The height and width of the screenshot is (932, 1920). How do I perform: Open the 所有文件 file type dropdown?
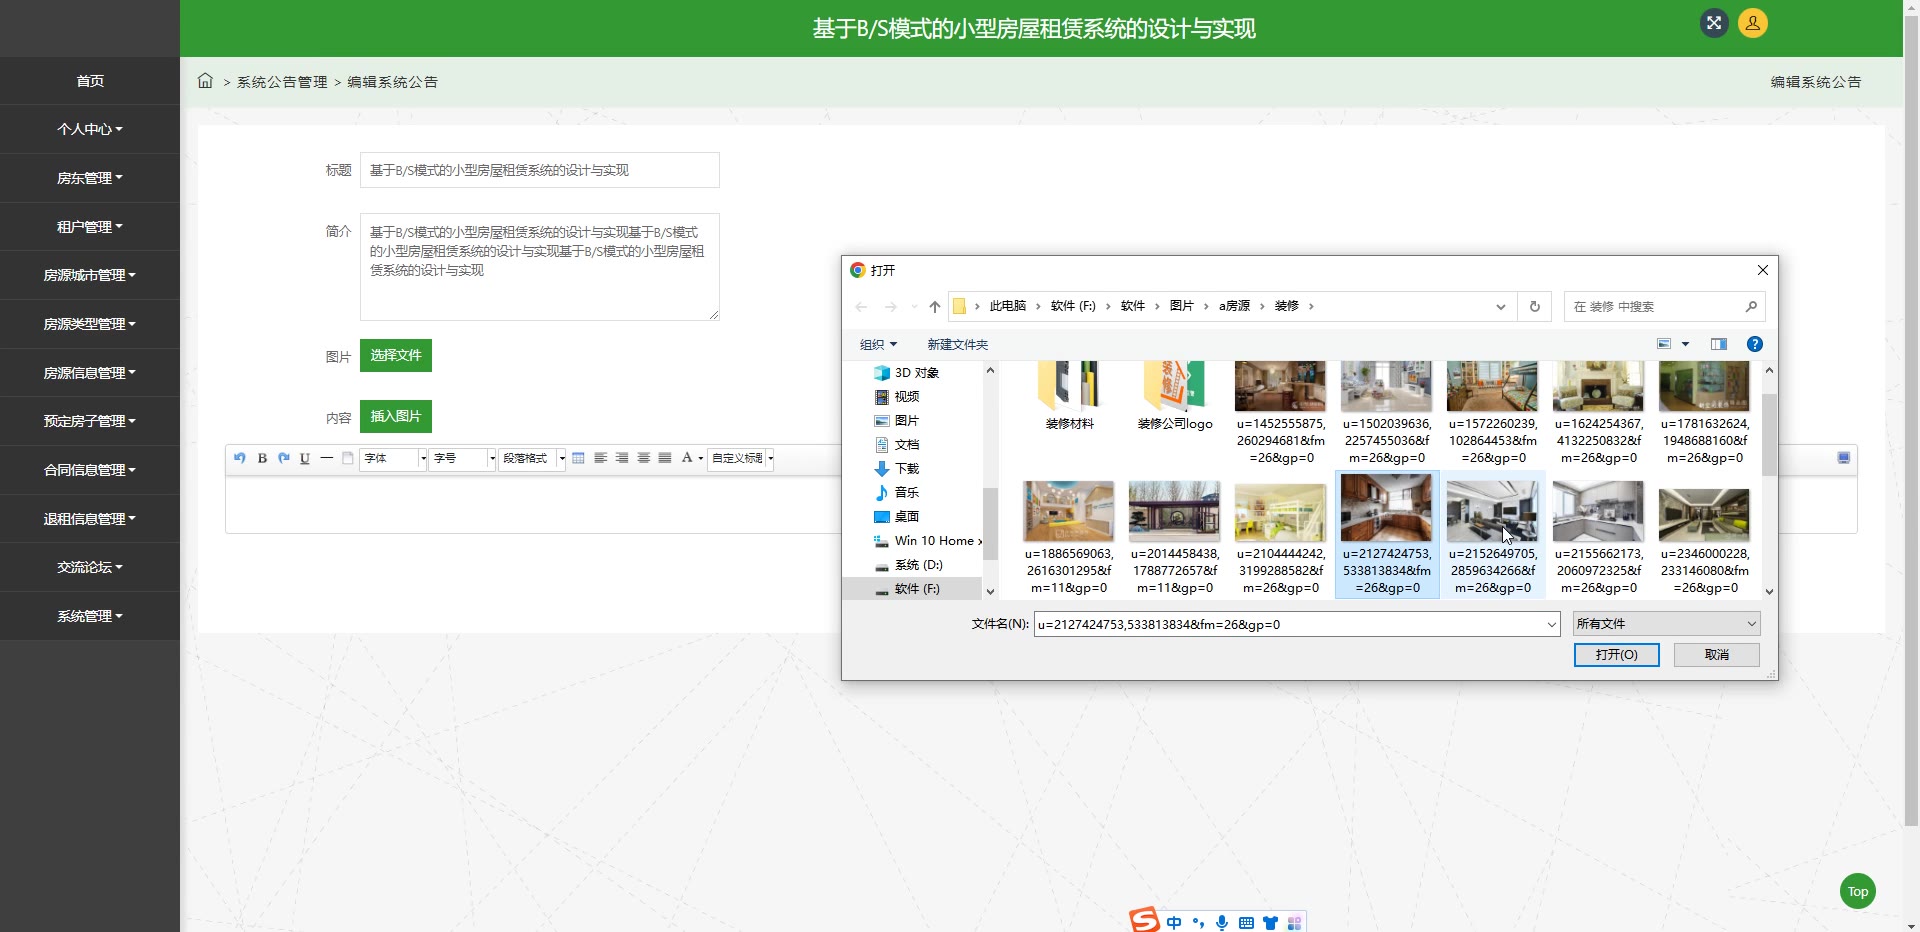1665,624
